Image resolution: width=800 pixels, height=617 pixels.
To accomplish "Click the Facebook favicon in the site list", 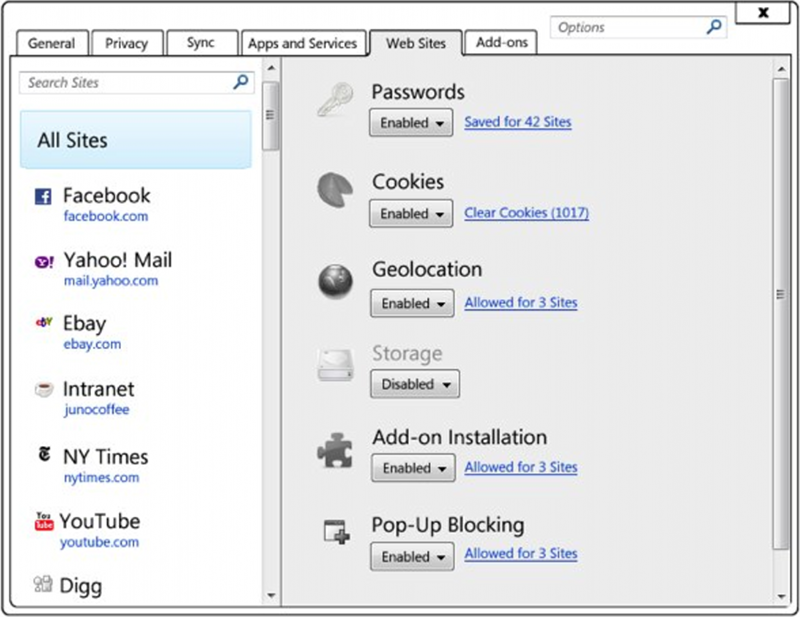I will 43,196.
